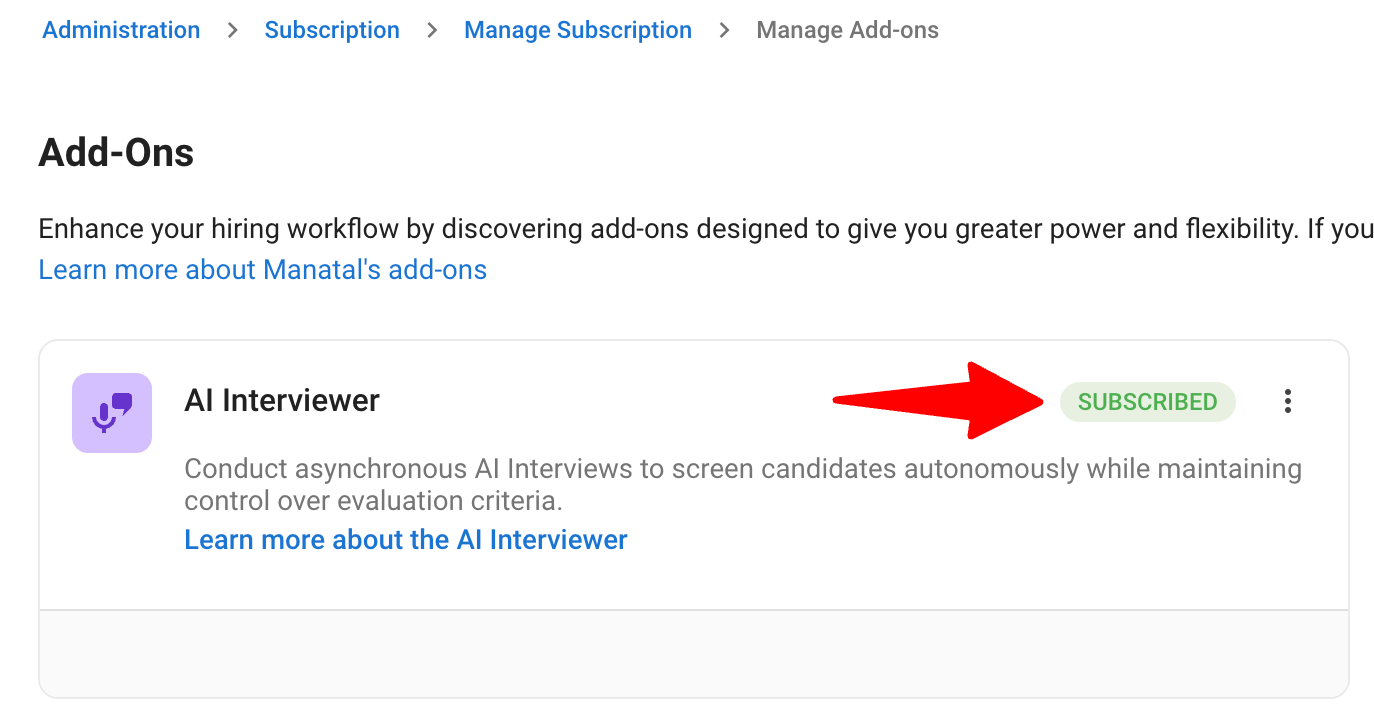
Task: Click the Add-Ons page heading
Action: pyautogui.click(x=116, y=153)
